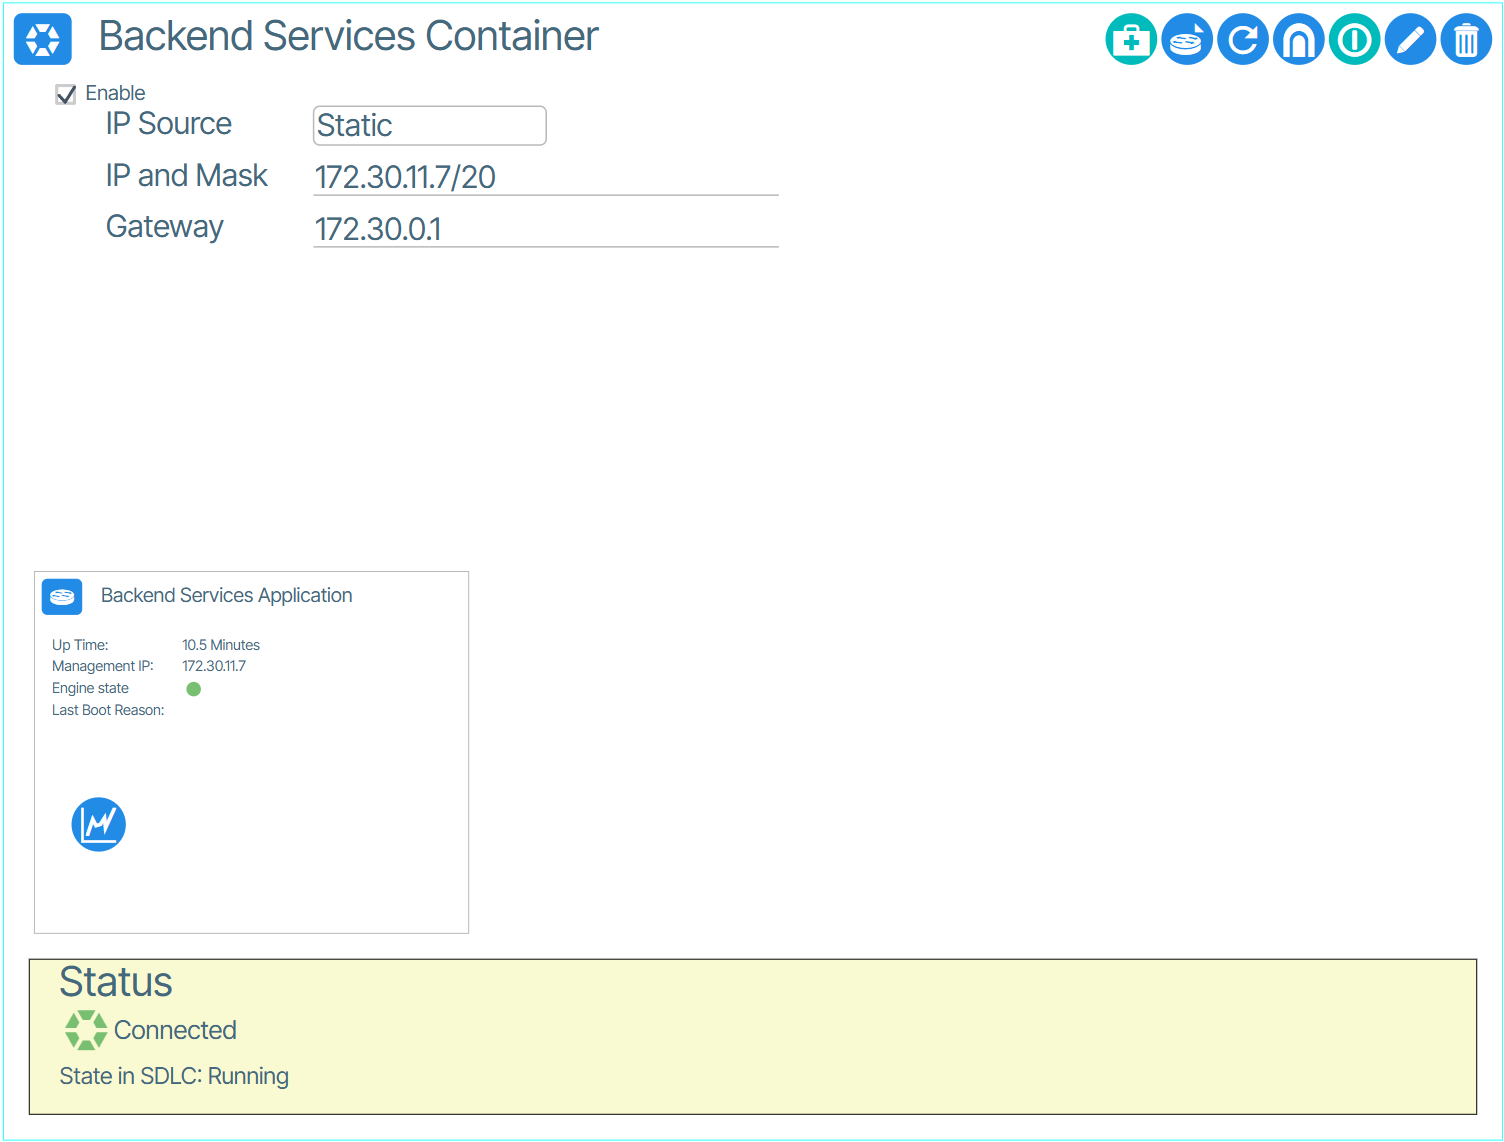The height and width of the screenshot is (1142, 1504).
Task: Uncheck the Enable checkbox
Action: (x=66, y=95)
